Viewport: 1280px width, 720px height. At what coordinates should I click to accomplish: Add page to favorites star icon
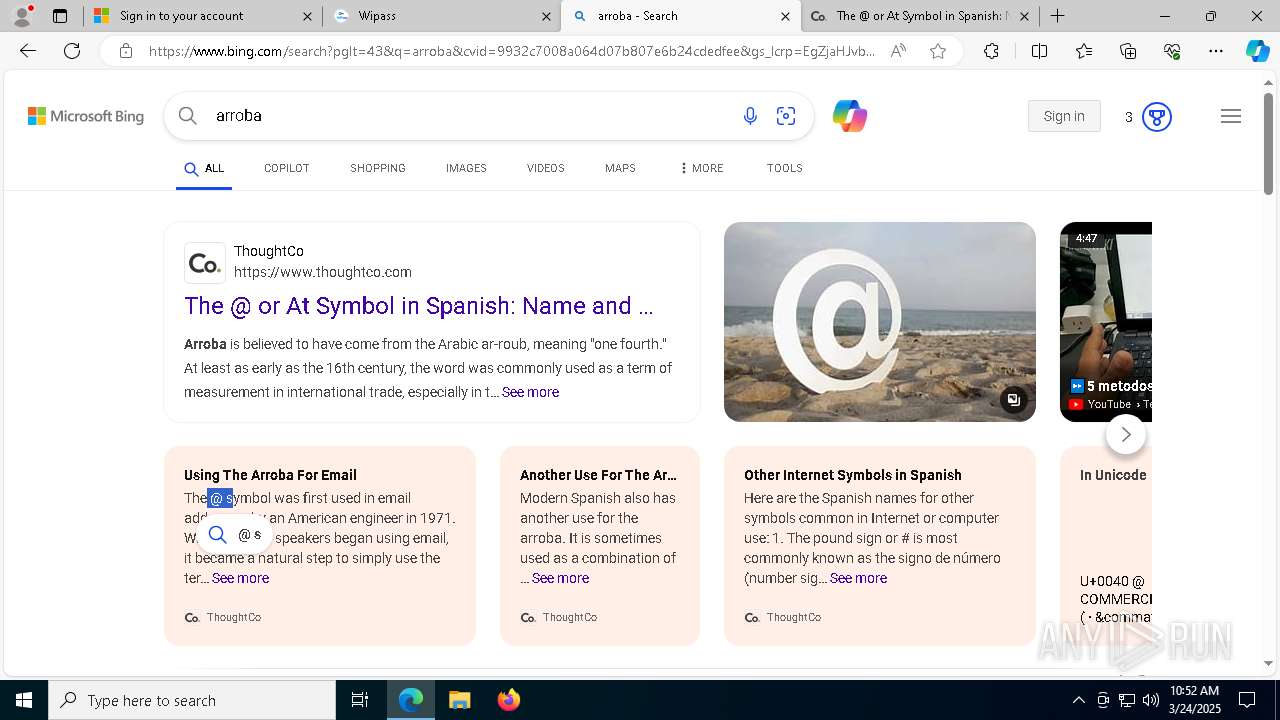coord(938,51)
